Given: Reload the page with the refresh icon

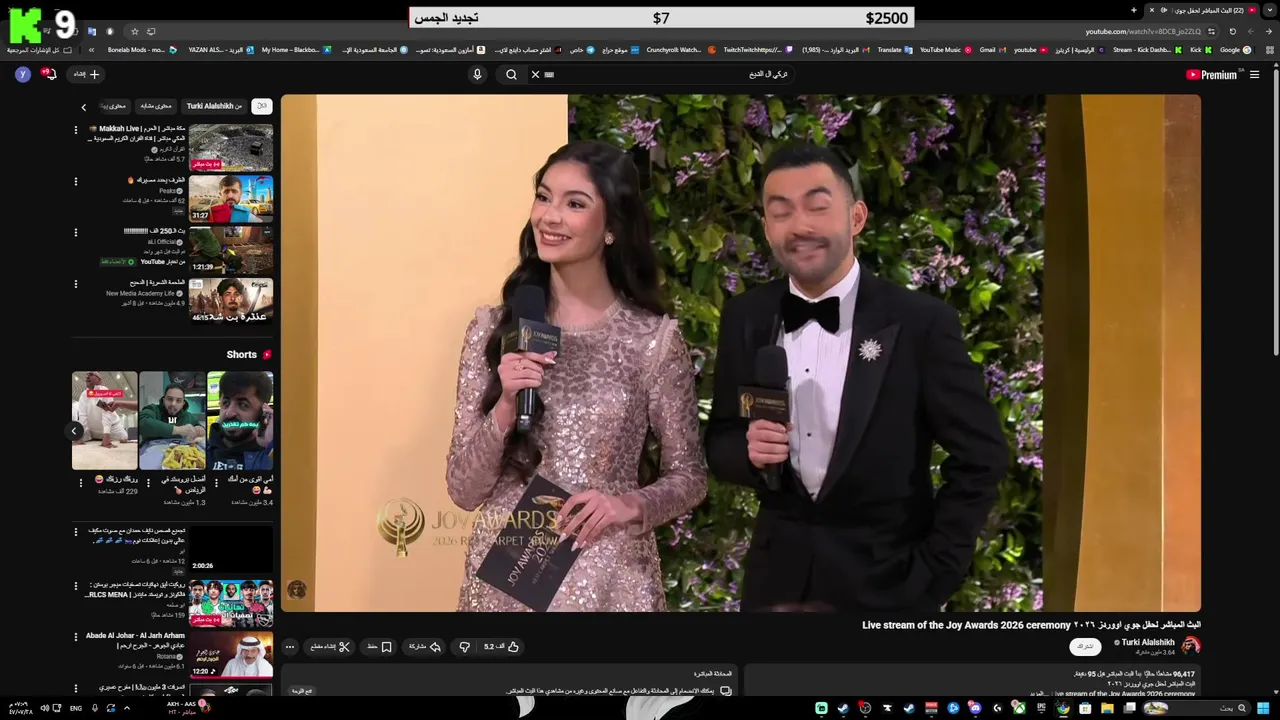Looking at the screenshot, I should tap(1232, 31).
